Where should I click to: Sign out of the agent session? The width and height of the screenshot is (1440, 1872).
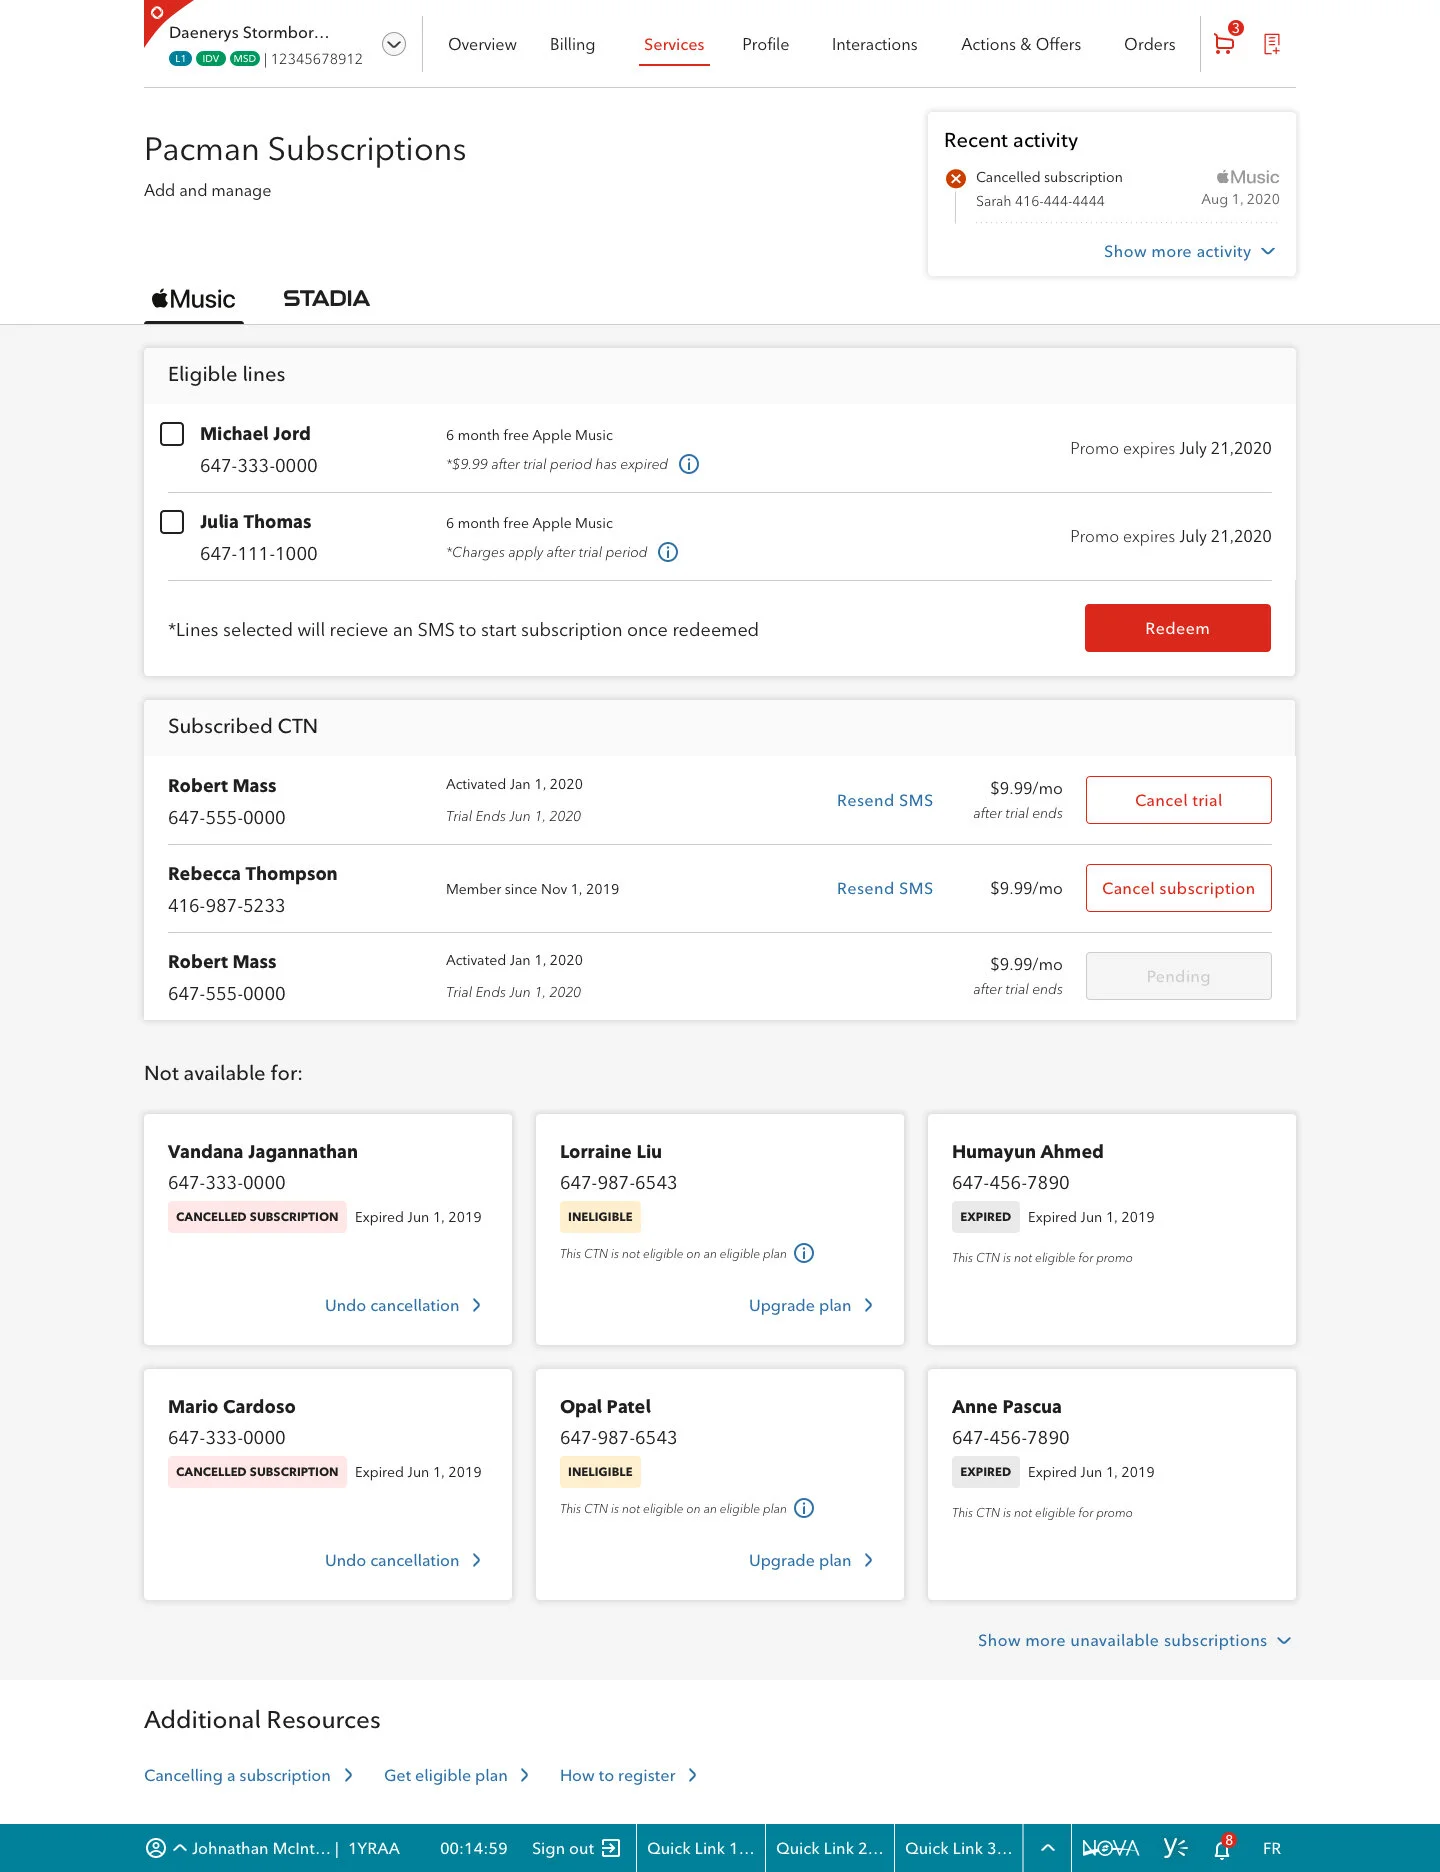pos(576,1848)
